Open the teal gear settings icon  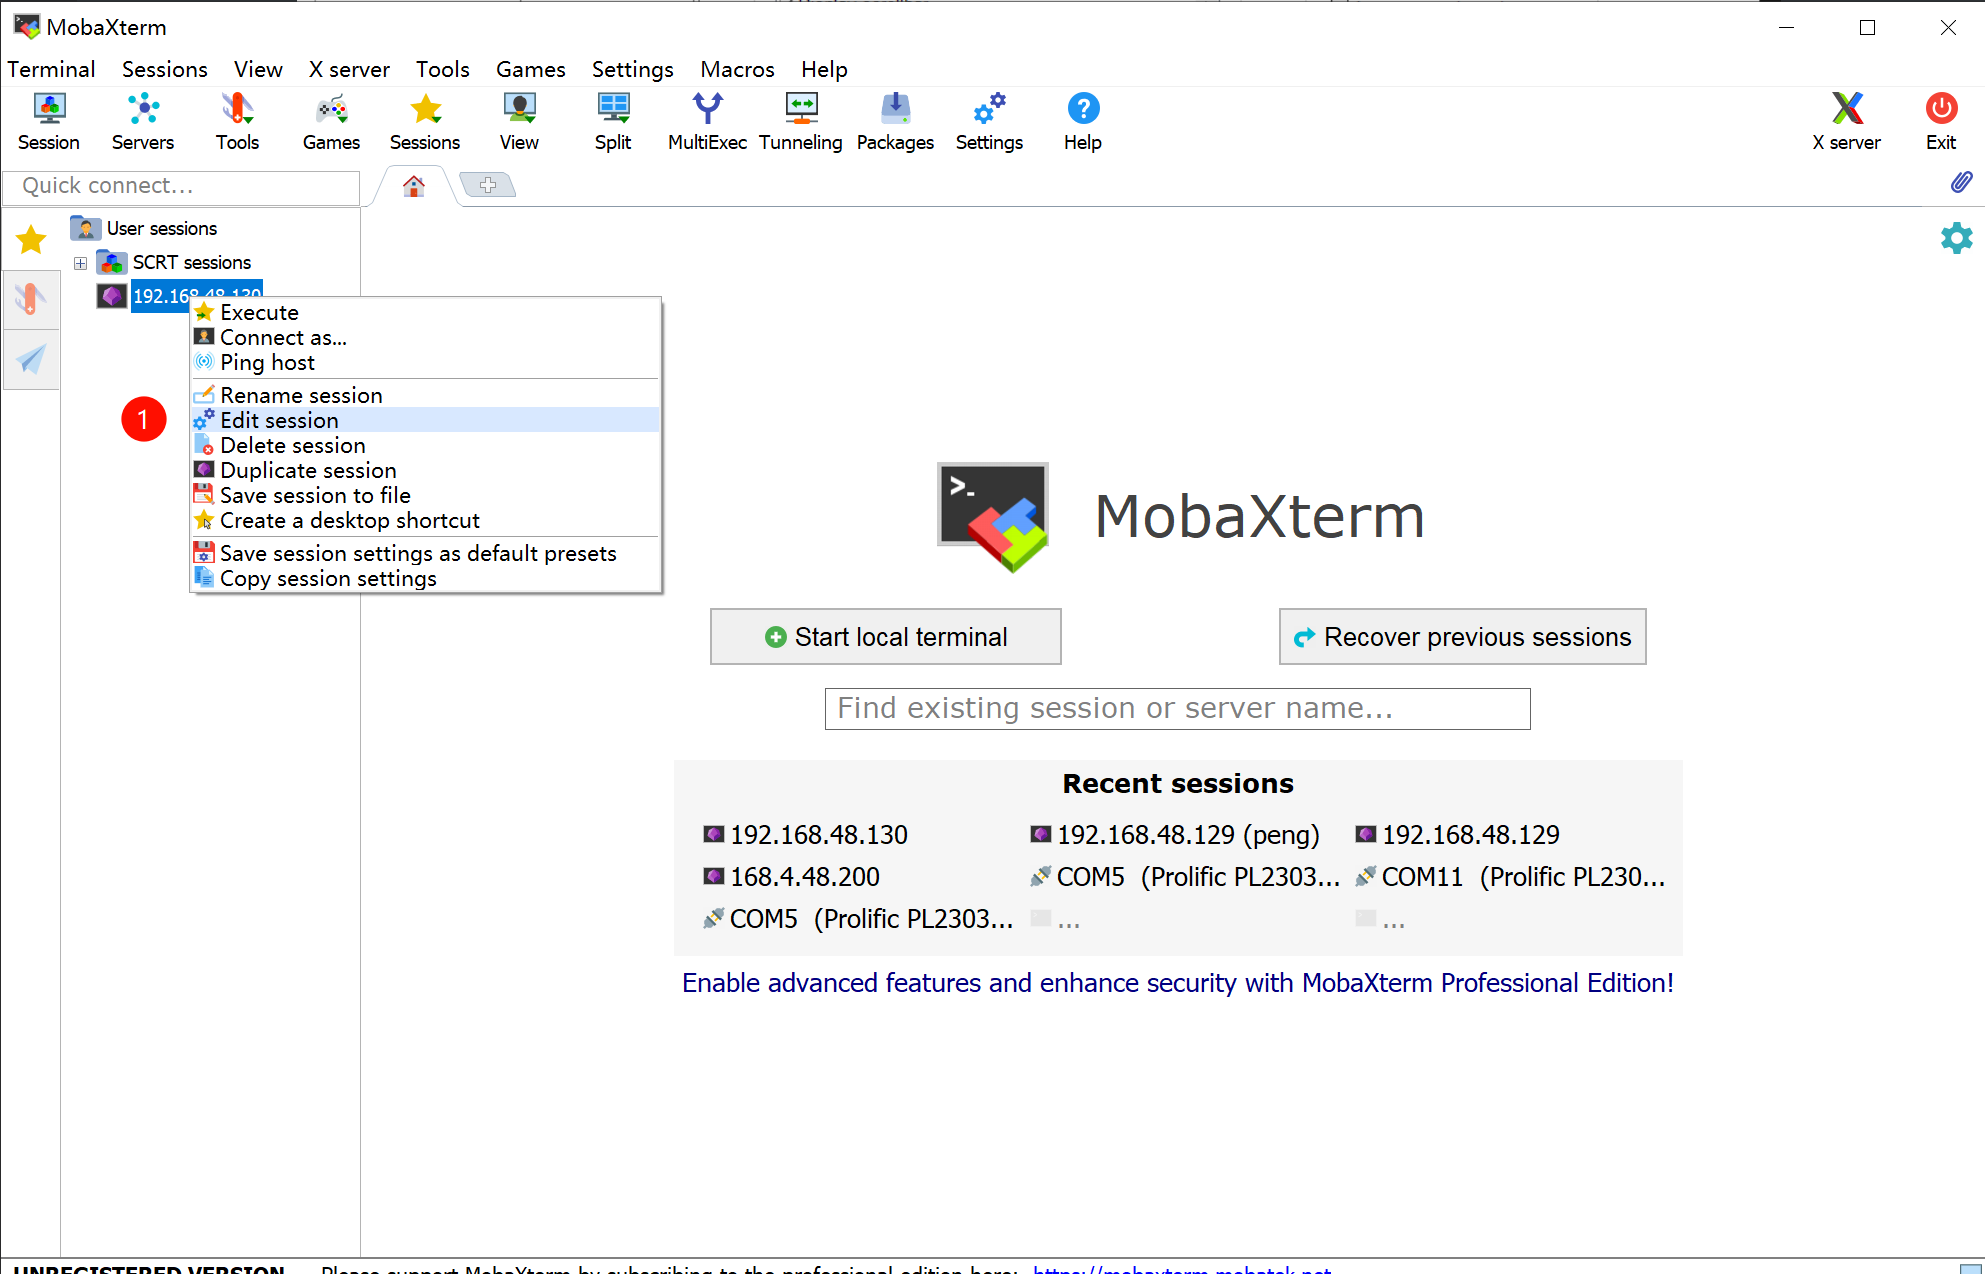coord(1956,238)
